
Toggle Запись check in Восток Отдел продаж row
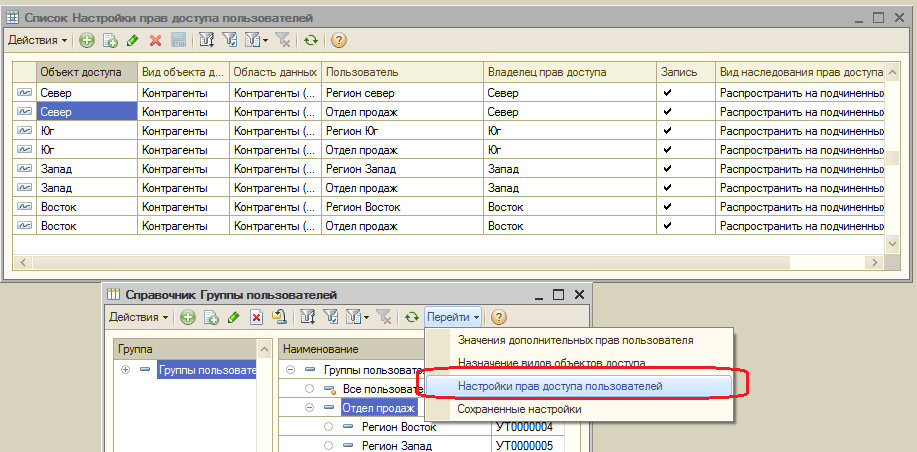pos(667,226)
